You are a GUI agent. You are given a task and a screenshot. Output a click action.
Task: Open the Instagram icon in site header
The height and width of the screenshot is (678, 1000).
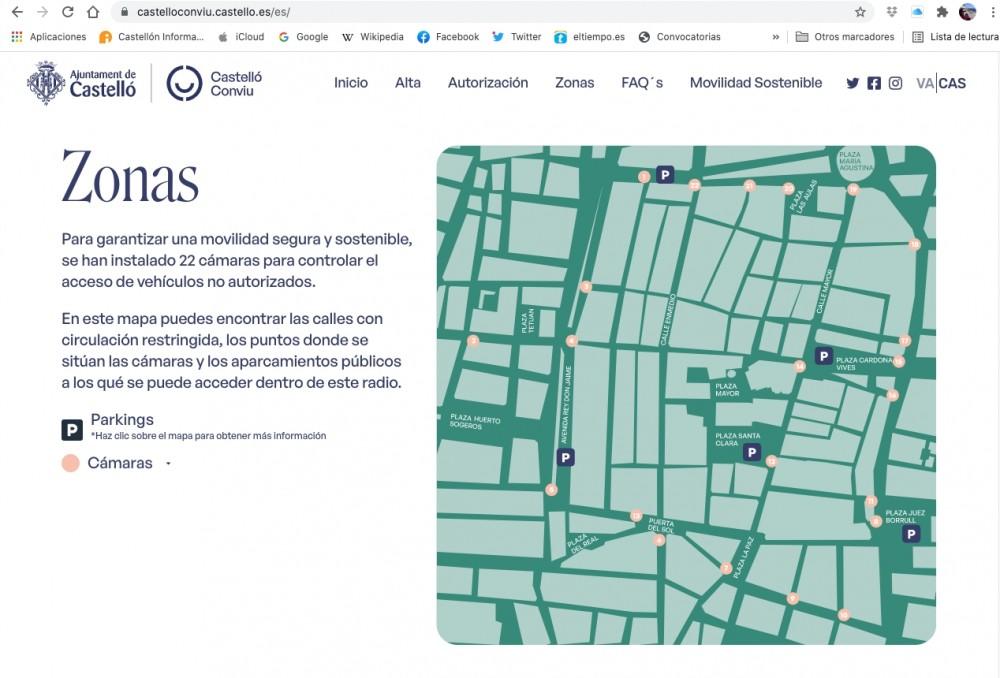pyautogui.click(x=895, y=83)
